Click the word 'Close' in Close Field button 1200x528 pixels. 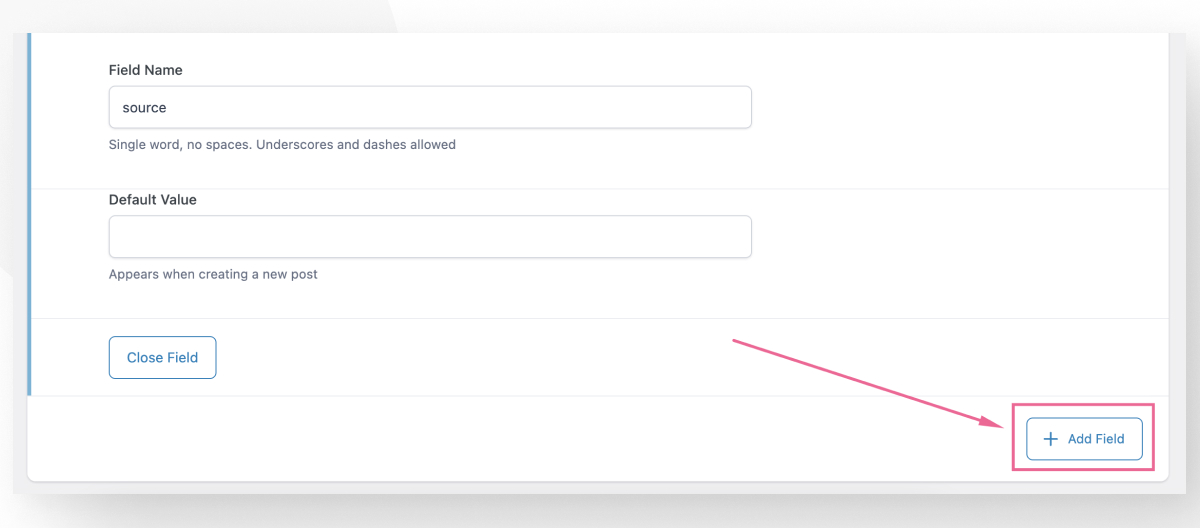(x=145, y=357)
